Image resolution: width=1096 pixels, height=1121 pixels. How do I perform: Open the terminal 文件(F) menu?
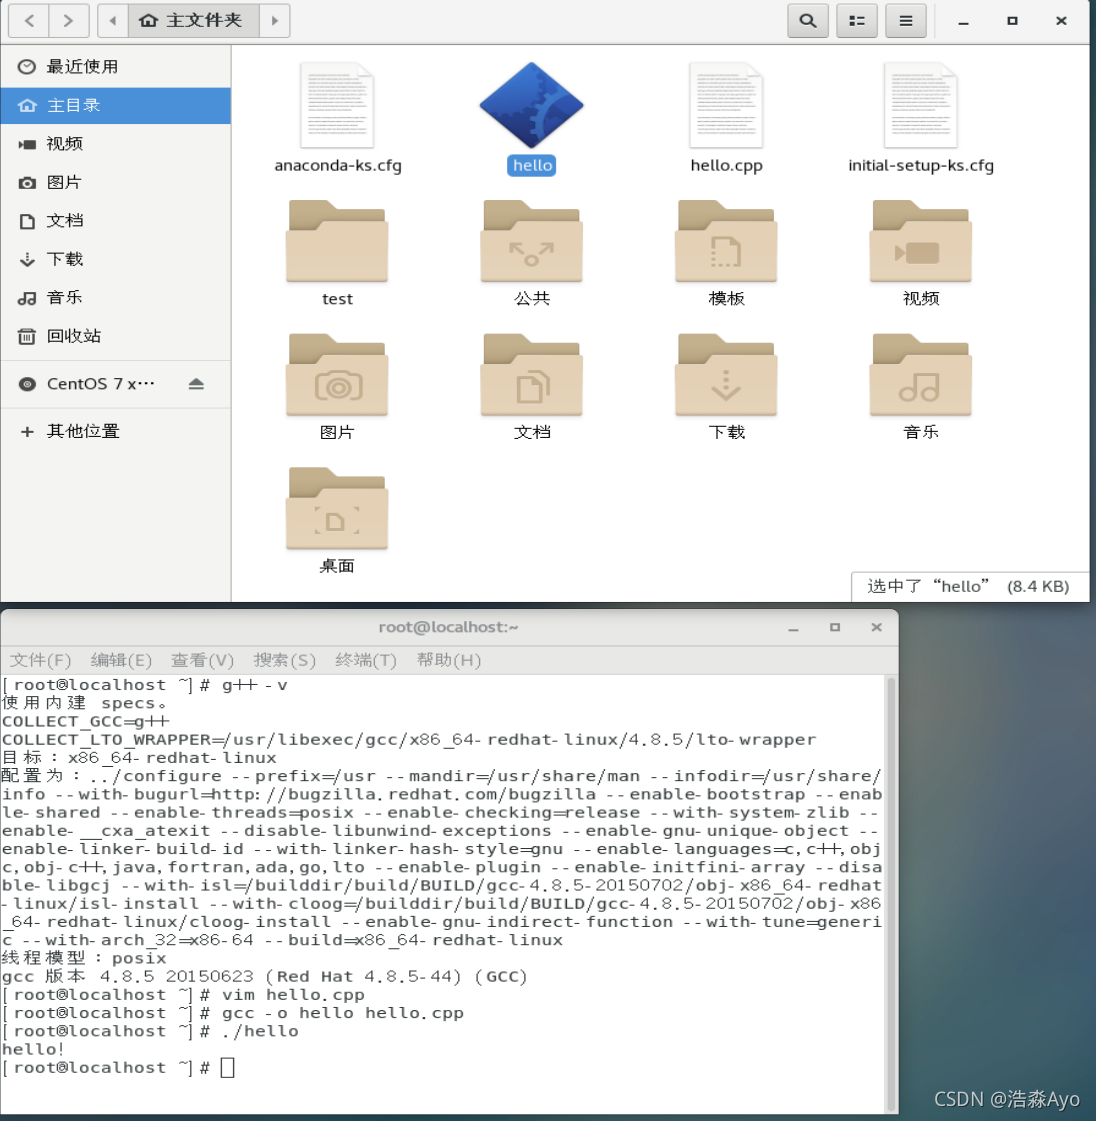click(40, 660)
